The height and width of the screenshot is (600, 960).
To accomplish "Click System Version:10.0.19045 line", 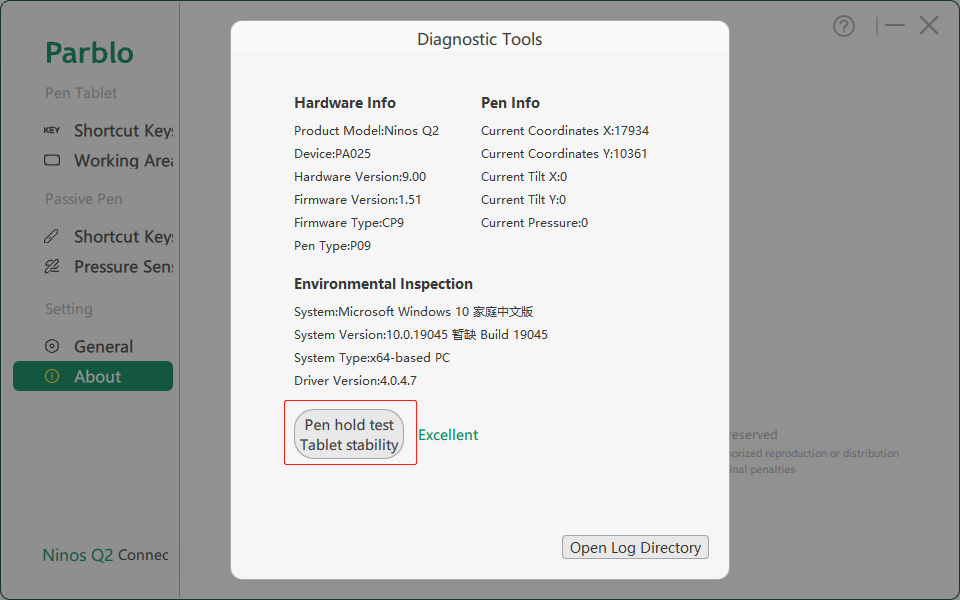I will 421,335.
